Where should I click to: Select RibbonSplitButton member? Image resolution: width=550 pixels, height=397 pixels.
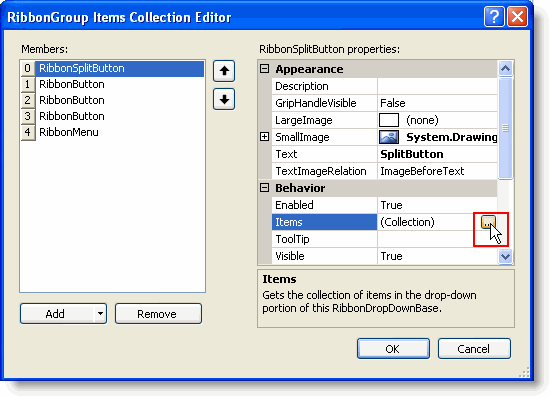click(x=120, y=68)
